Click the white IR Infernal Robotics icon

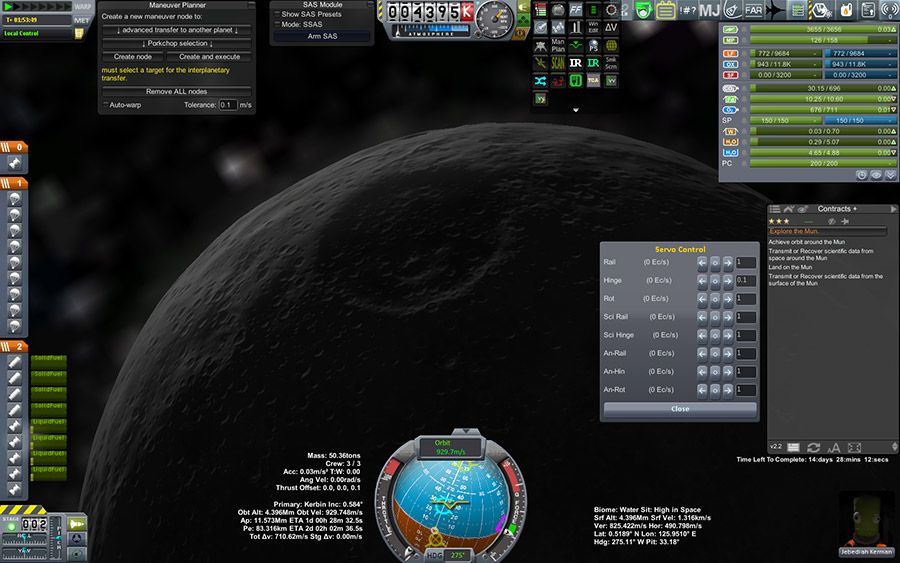click(x=575, y=63)
